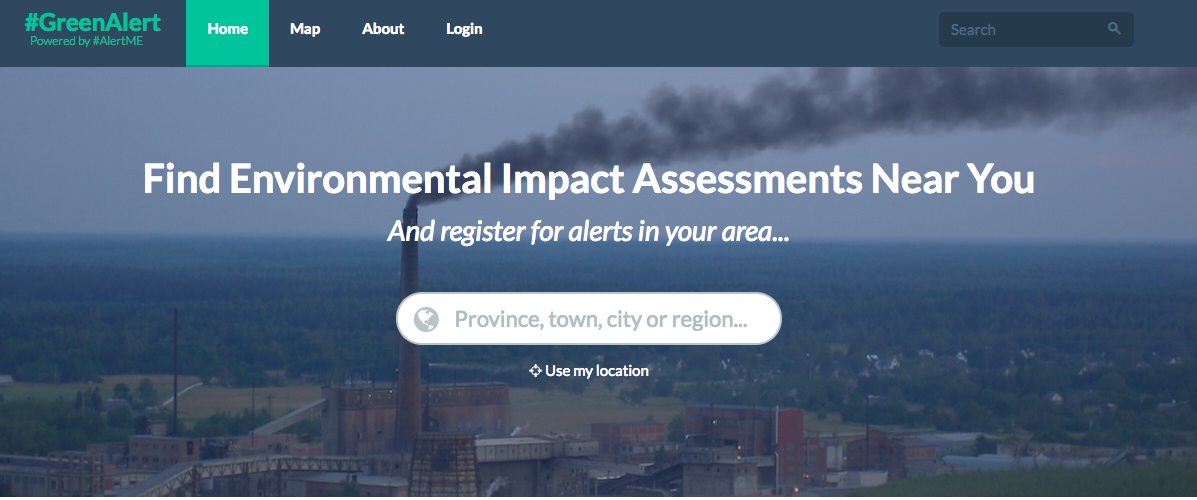Click the crosshair icon beside Use my location

pos(535,371)
